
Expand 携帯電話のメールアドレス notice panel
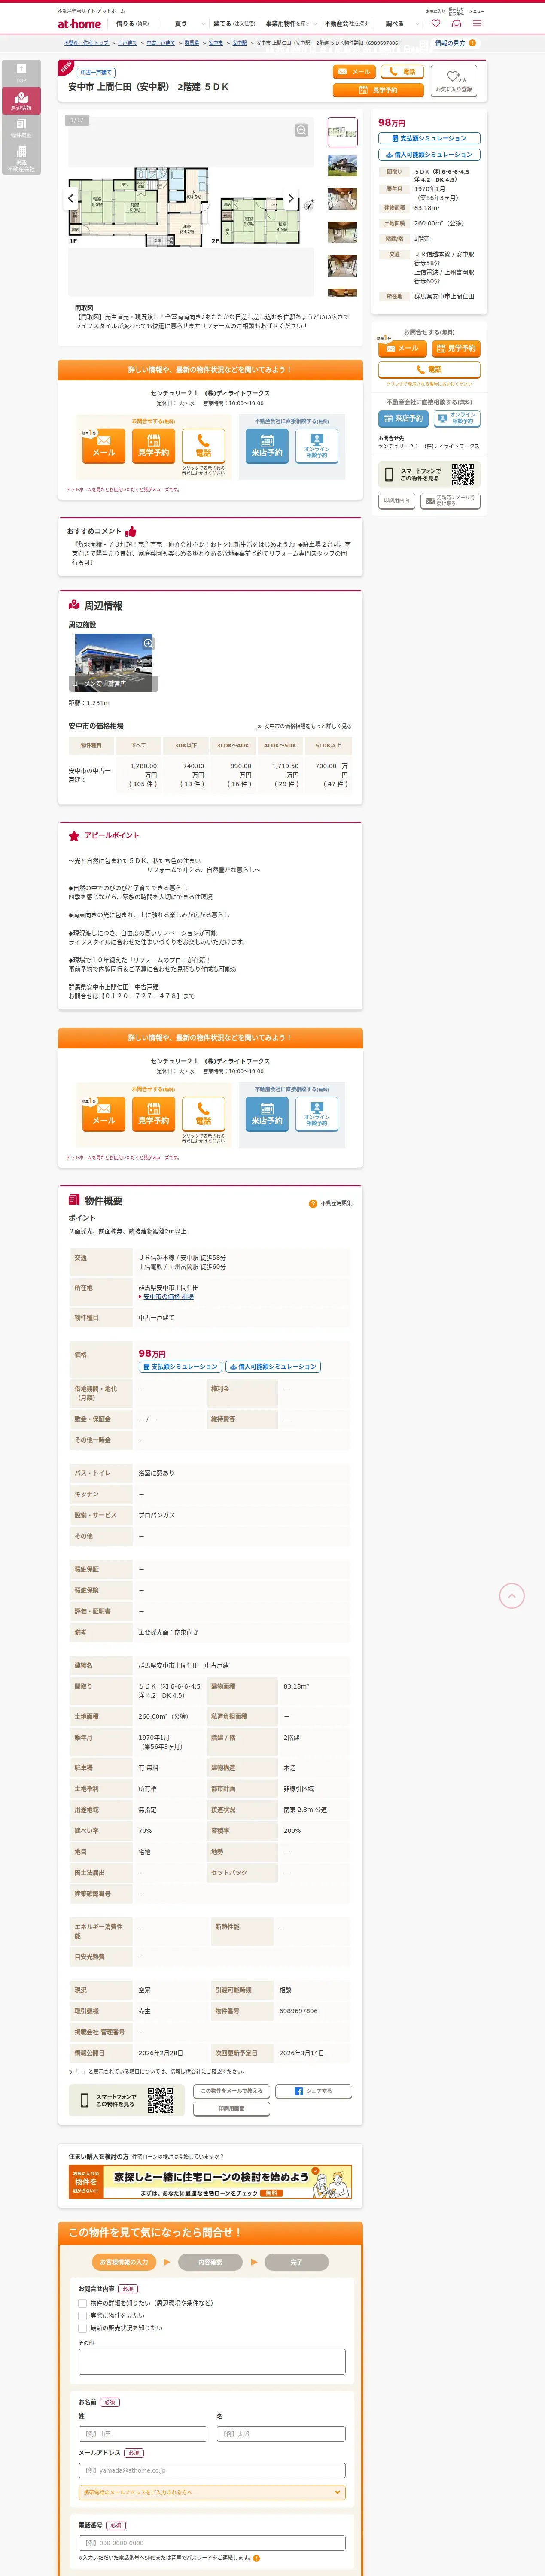click(x=212, y=2492)
